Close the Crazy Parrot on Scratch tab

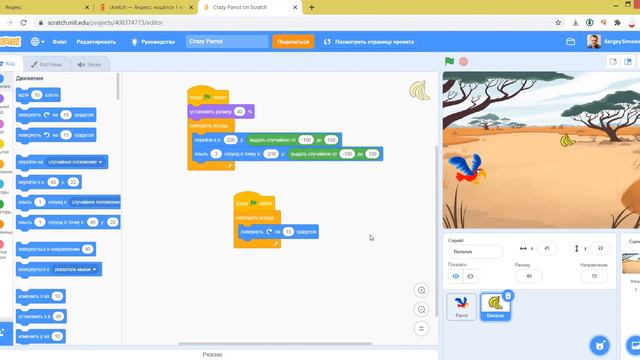[295, 7]
